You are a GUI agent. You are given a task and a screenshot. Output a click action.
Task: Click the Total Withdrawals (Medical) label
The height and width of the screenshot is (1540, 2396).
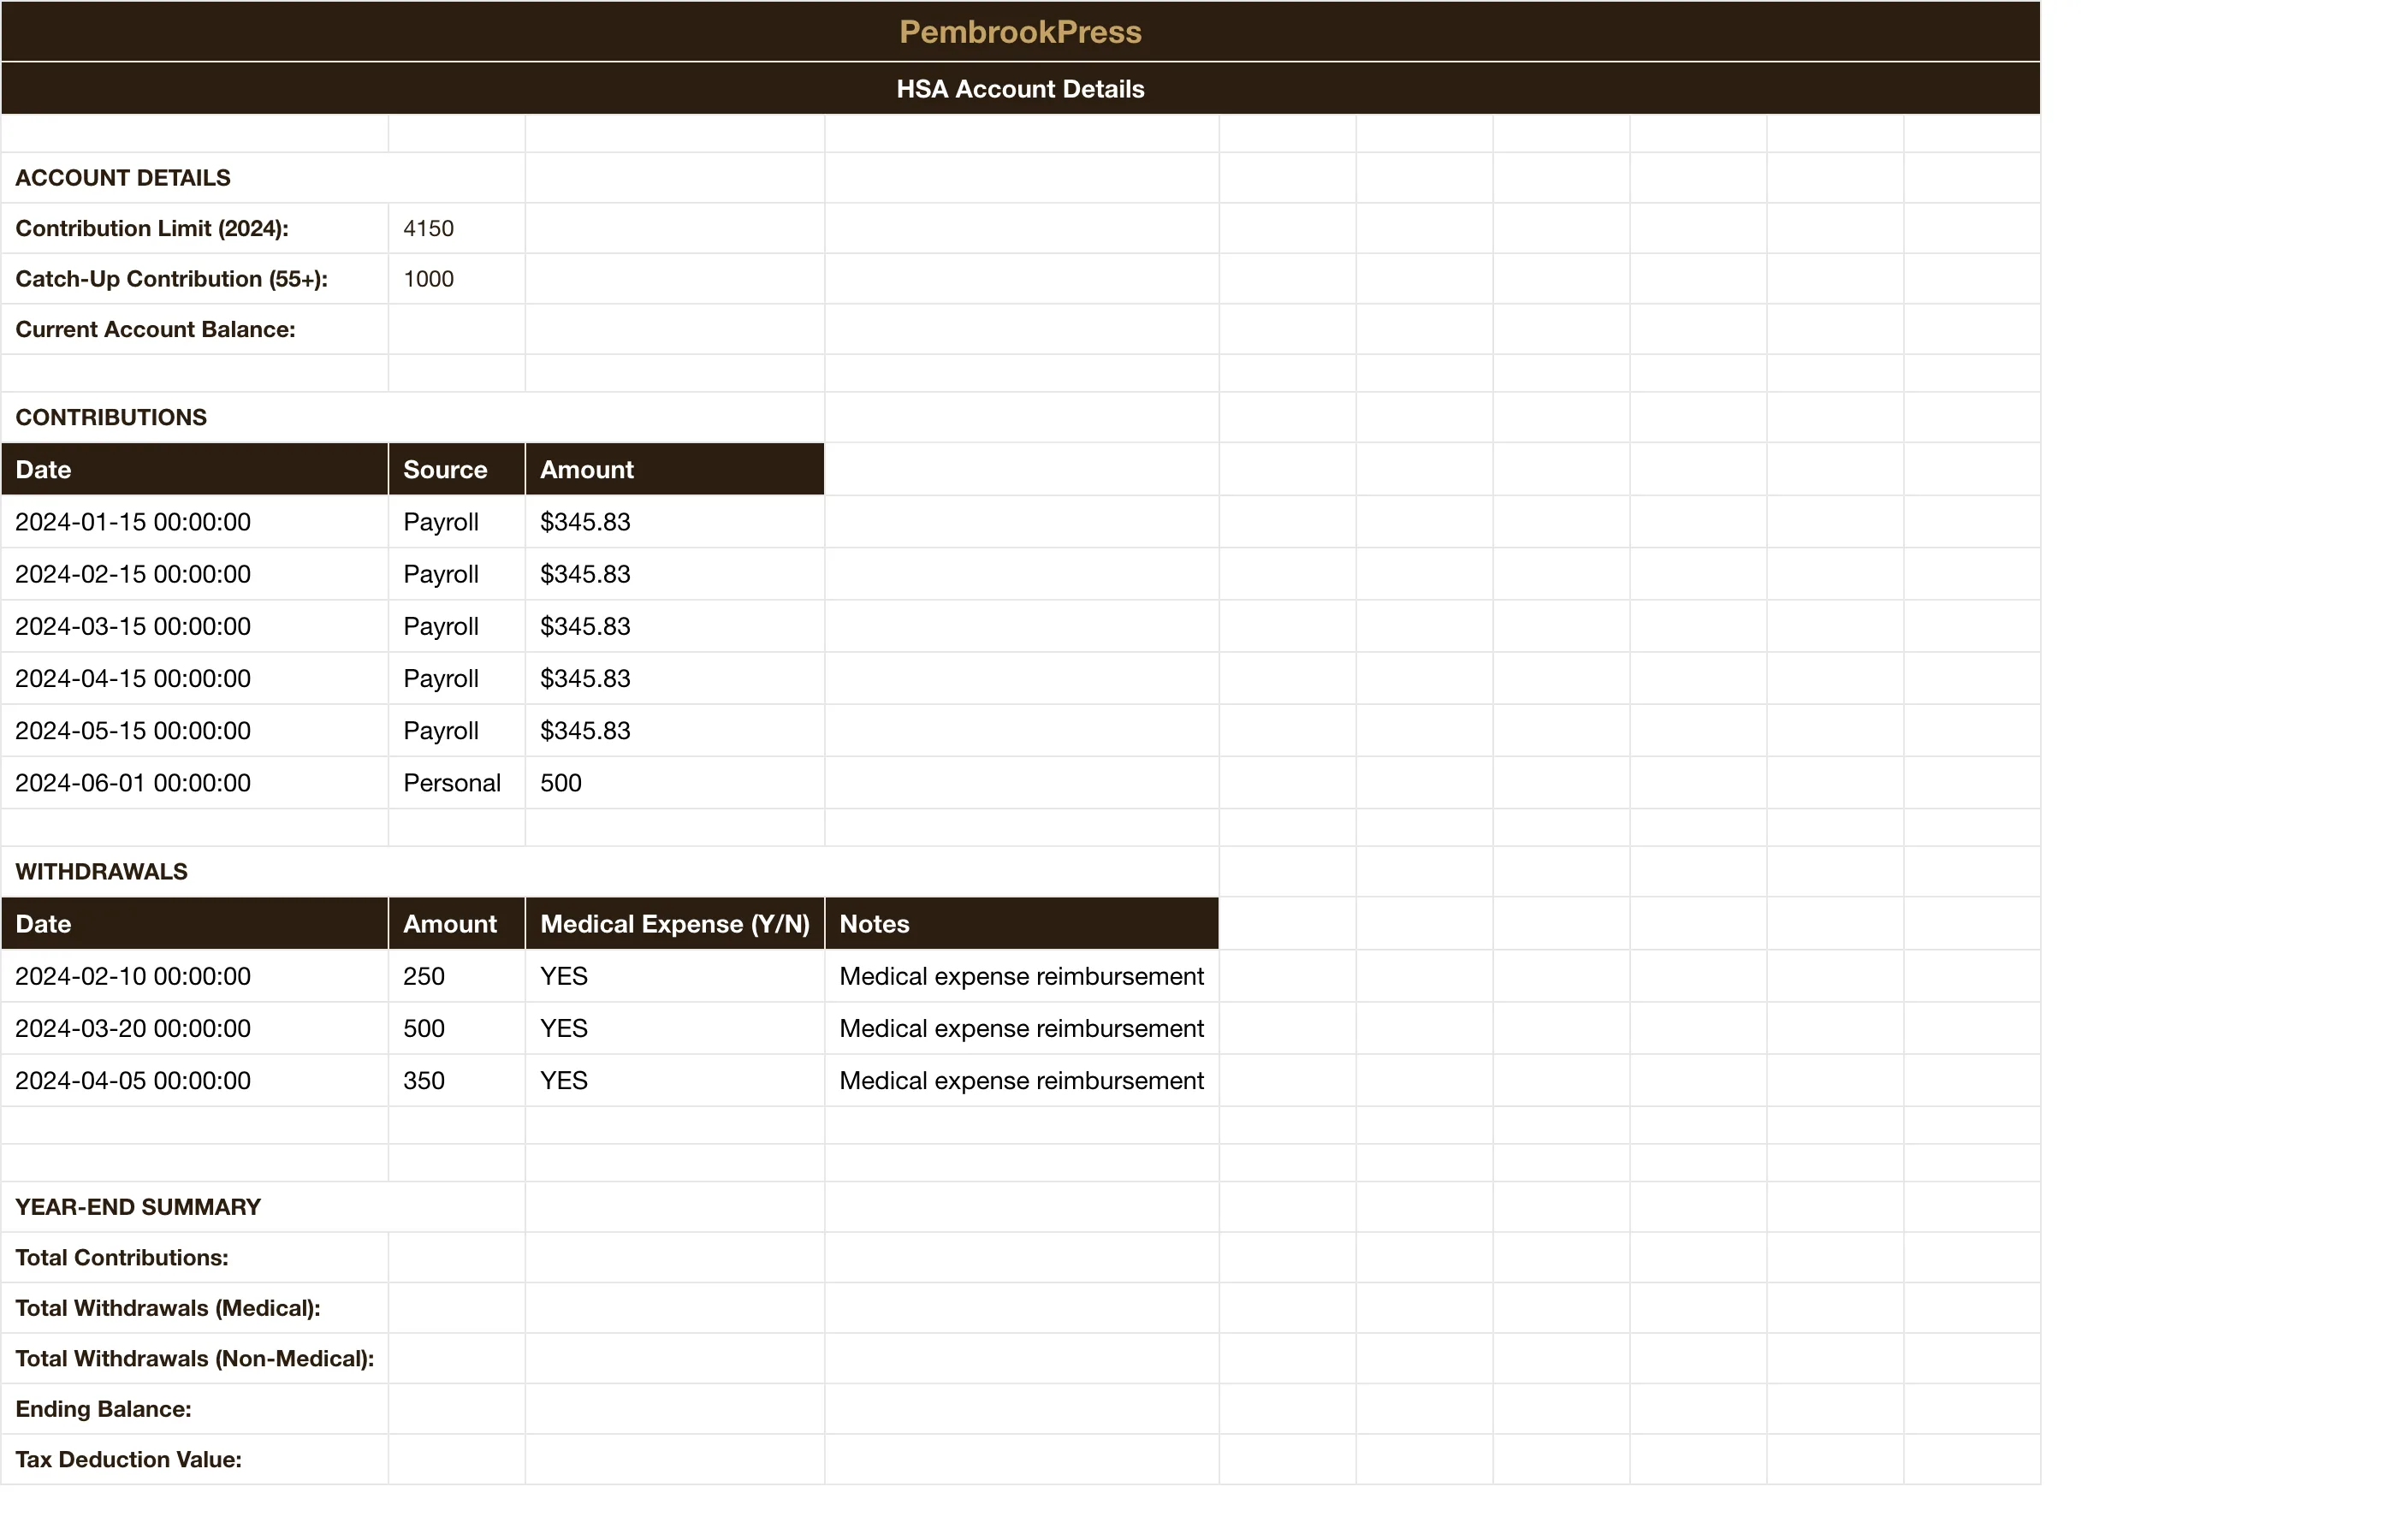[x=195, y=1308]
